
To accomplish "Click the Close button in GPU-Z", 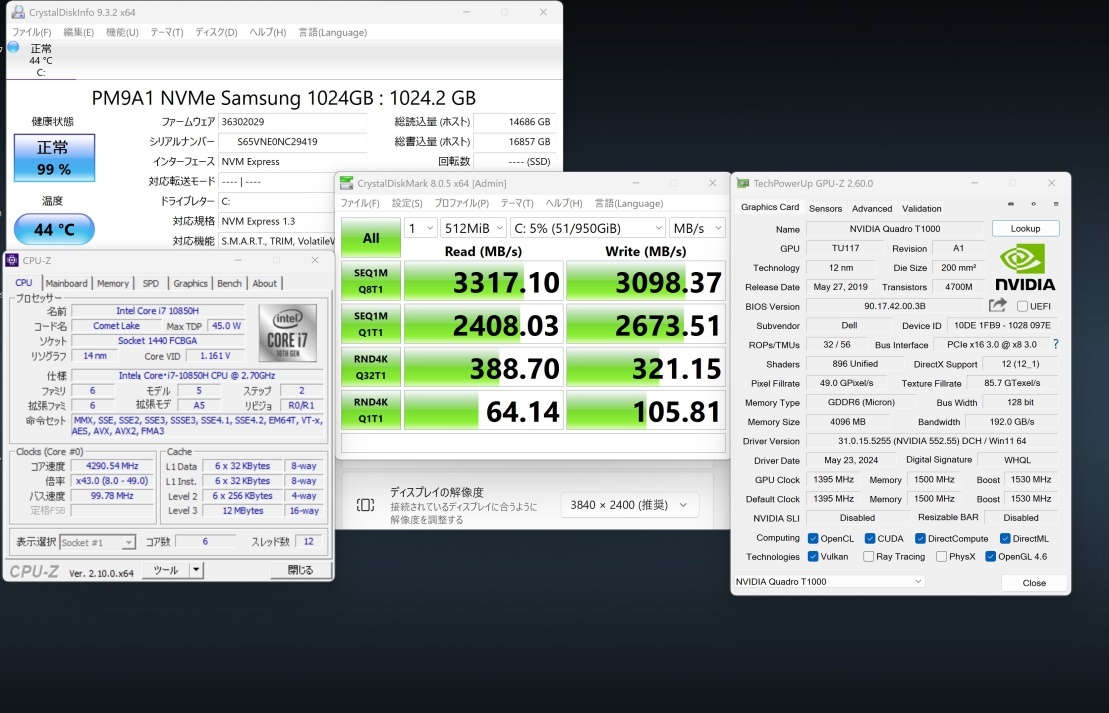I will (x=1034, y=583).
